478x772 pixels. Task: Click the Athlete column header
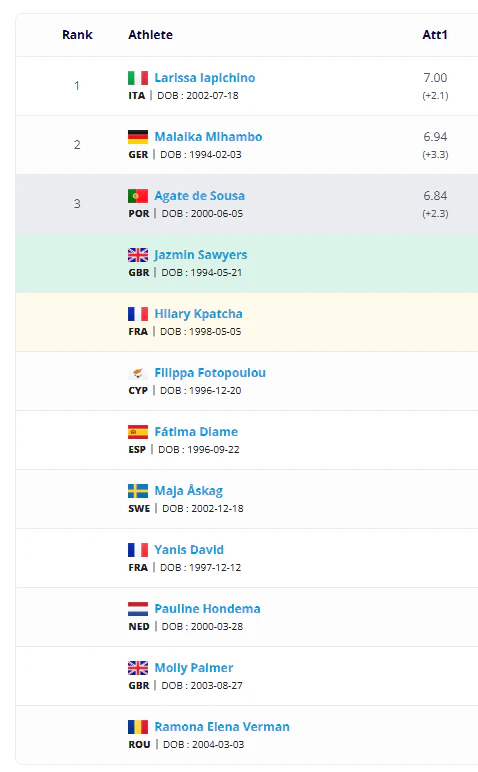tap(151, 35)
